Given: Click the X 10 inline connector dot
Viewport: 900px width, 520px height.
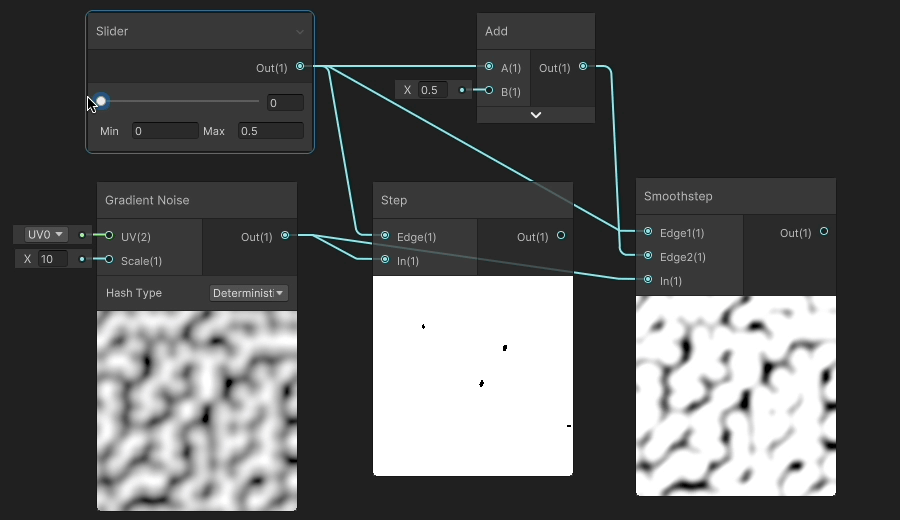Looking at the screenshot, I should [82, 259].
